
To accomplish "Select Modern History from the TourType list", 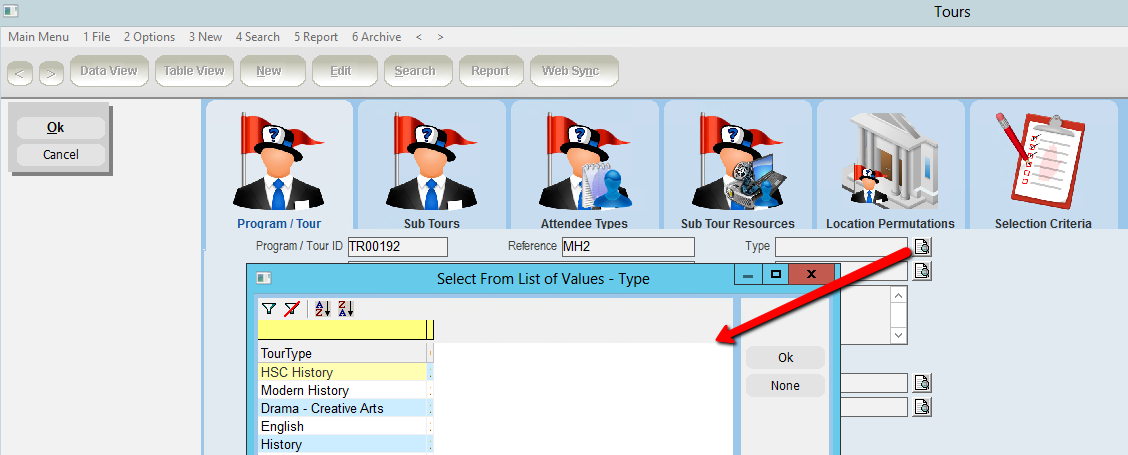I will click(305, 391).
